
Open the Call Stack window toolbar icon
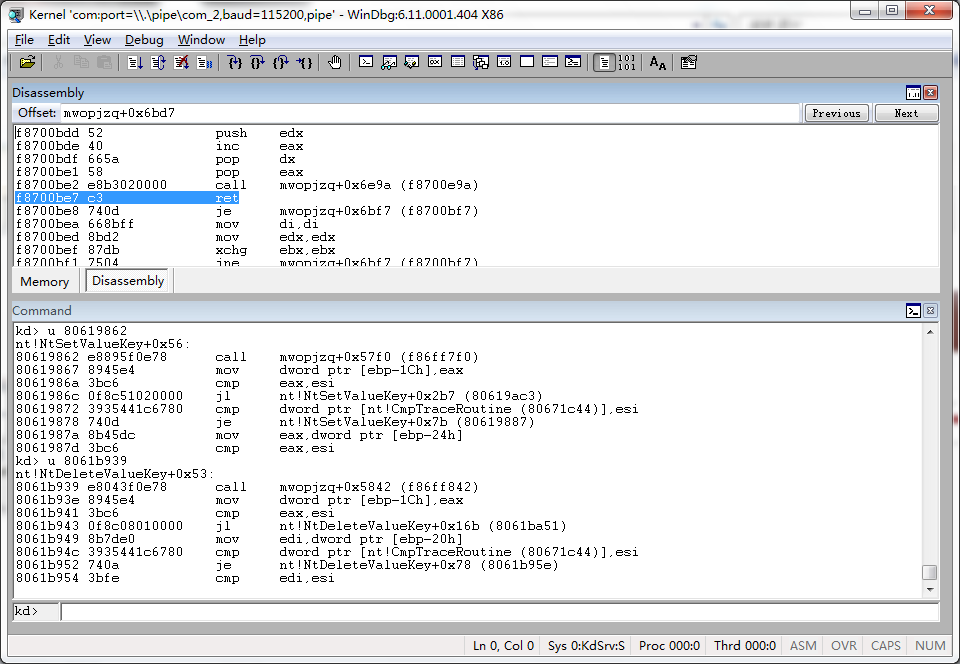pyautogui.click(x=481, y=62)
